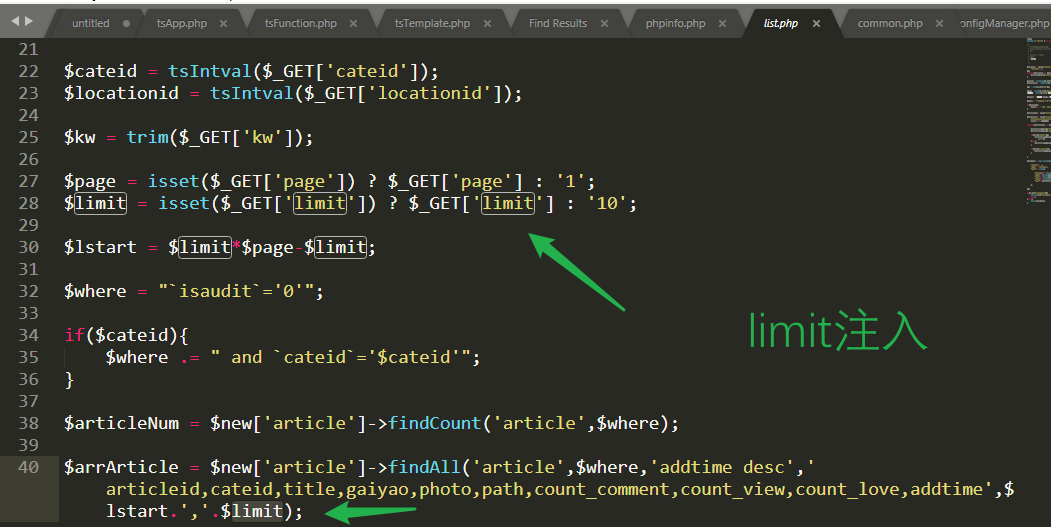Click line number 30 in gutter
This screenshot has height=527, width=1051.
(28, 247)
